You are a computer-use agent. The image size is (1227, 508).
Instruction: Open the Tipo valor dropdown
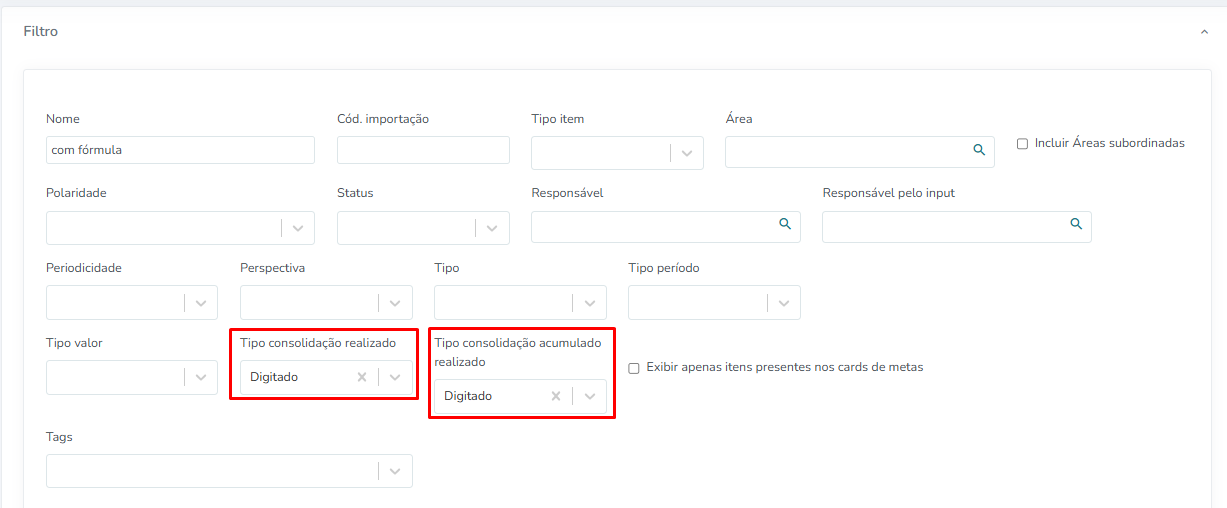[201, 377]
